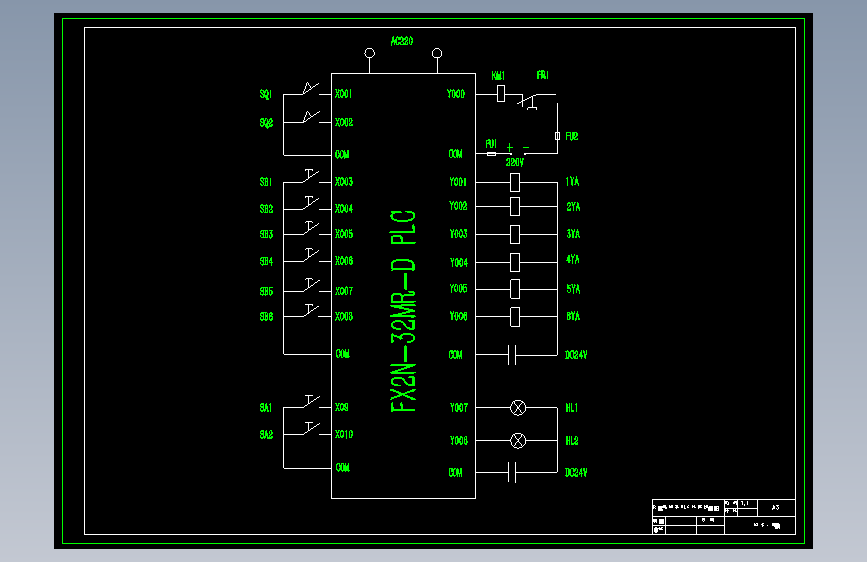
Task: Select the FR1 thermal relay label
Action: [x=542, y=75]
